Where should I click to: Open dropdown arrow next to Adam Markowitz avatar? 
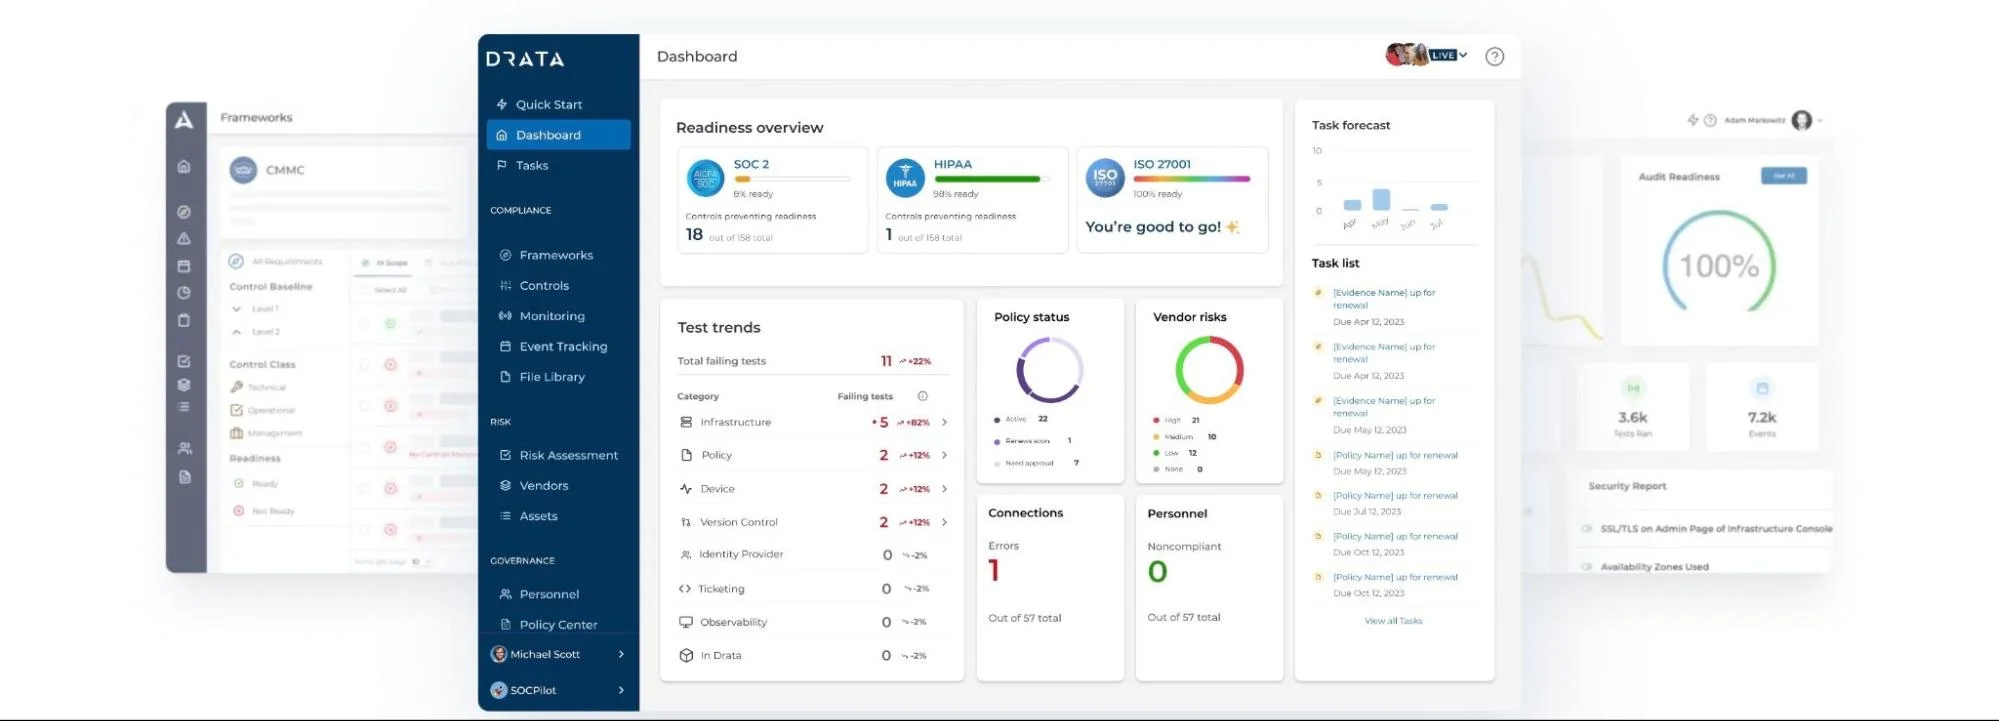1820,121
